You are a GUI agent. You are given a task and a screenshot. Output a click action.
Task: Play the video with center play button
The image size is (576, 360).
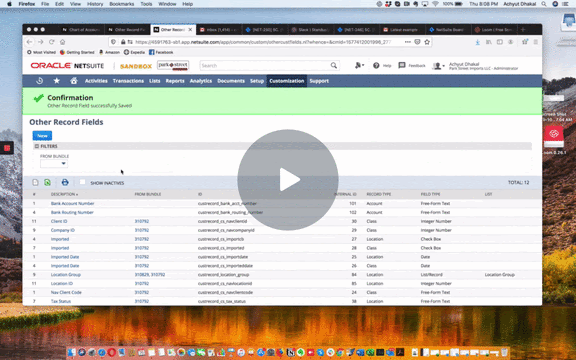[x=288, y=180]
